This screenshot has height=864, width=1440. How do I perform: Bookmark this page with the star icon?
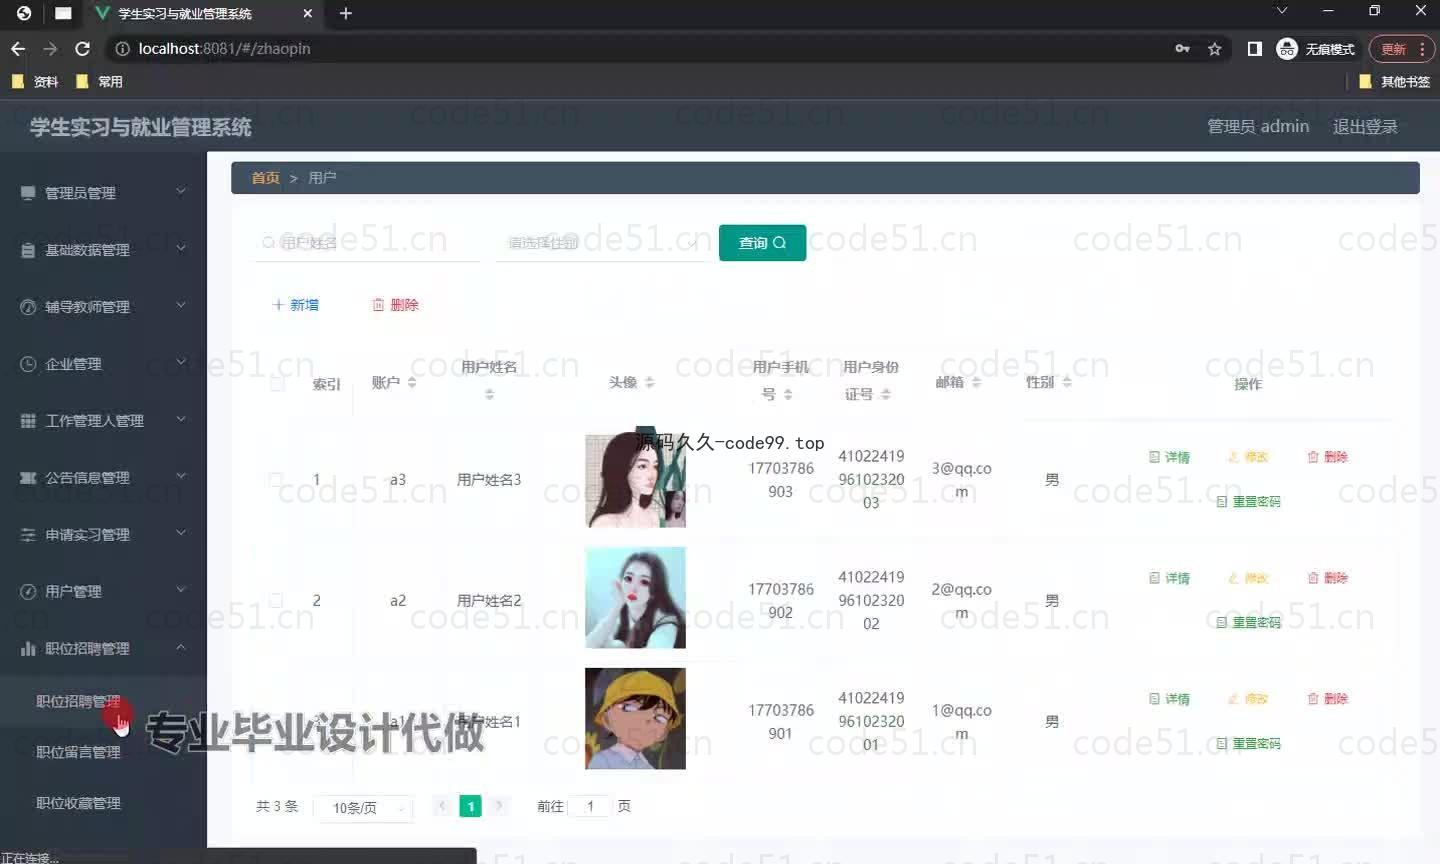click(1214, 48)
